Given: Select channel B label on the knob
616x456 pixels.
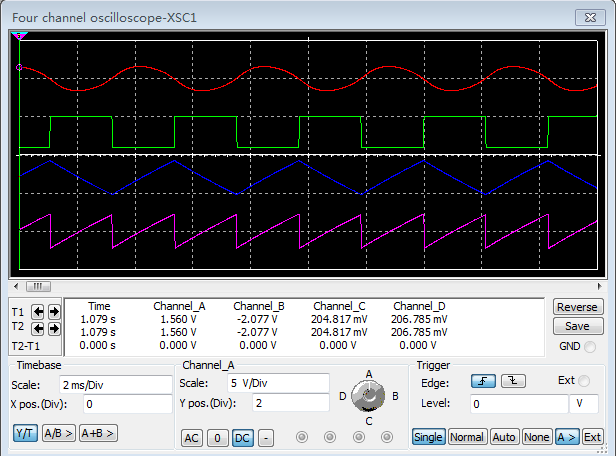Looking at the screenshot, I should pos(395,396).
